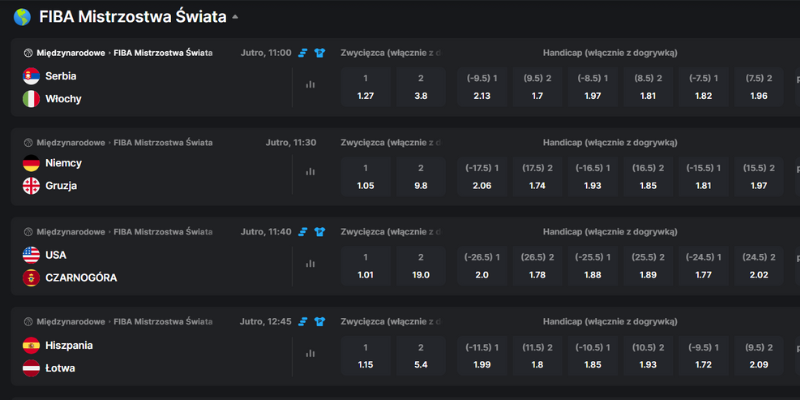Click basketball icon in Niemcy match header
The image size is (800, 400).
(27, 142)
